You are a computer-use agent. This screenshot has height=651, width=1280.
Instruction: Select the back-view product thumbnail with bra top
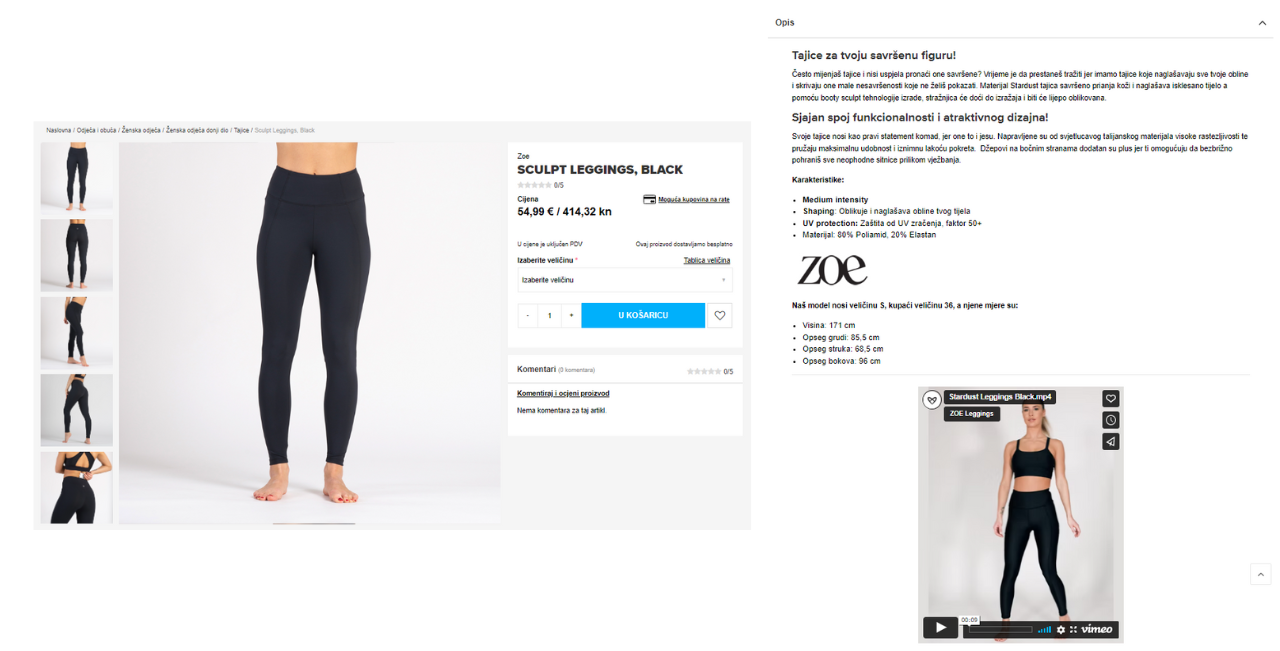tap(76, 487)
